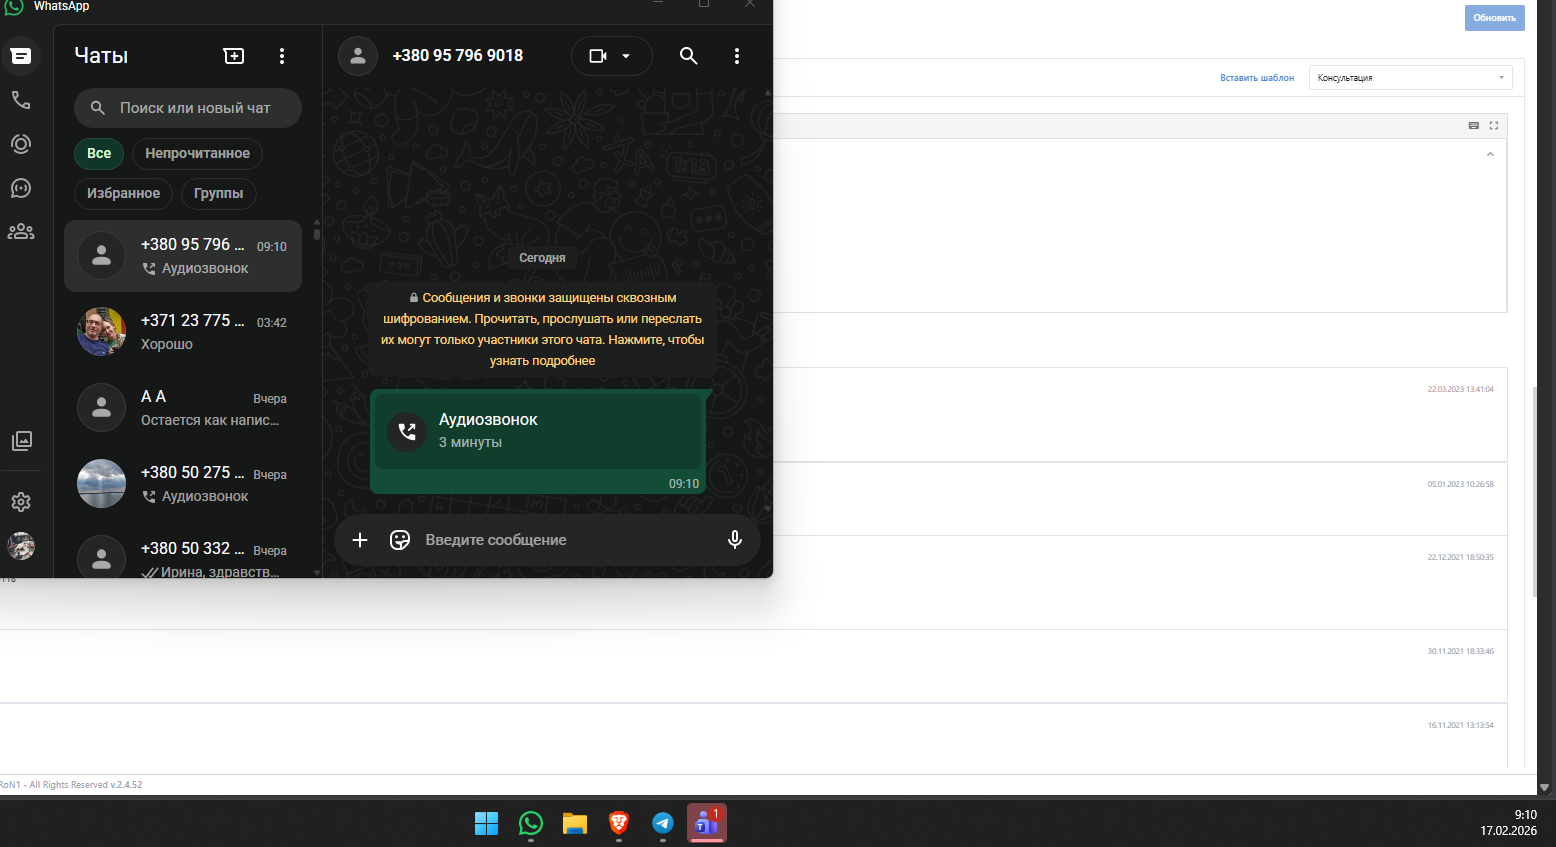Start a new chat with the plus icon
The image size is (1556, 847).
[x=234, y=56]
